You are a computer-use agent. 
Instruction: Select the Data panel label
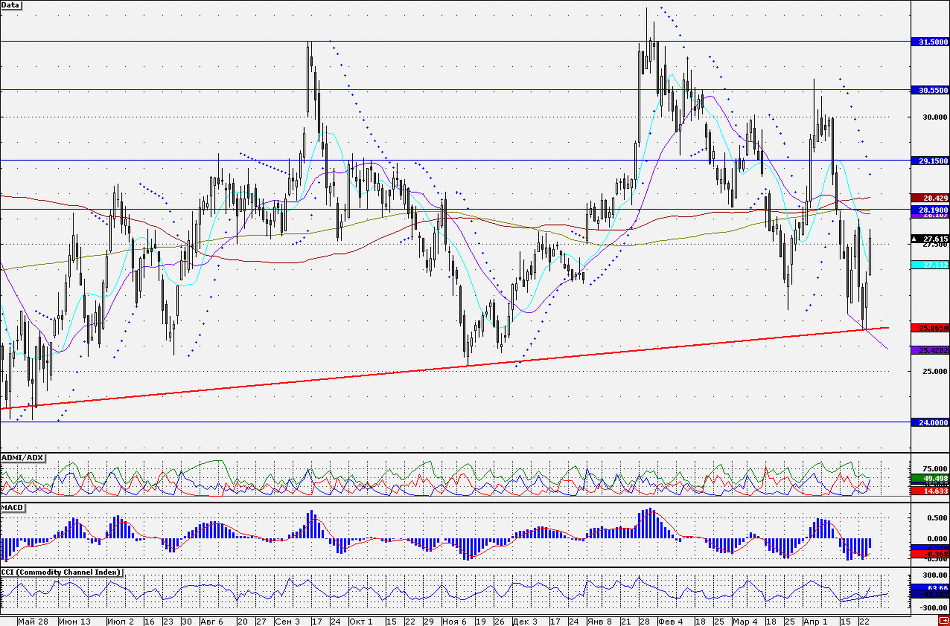tap(12, 5)
